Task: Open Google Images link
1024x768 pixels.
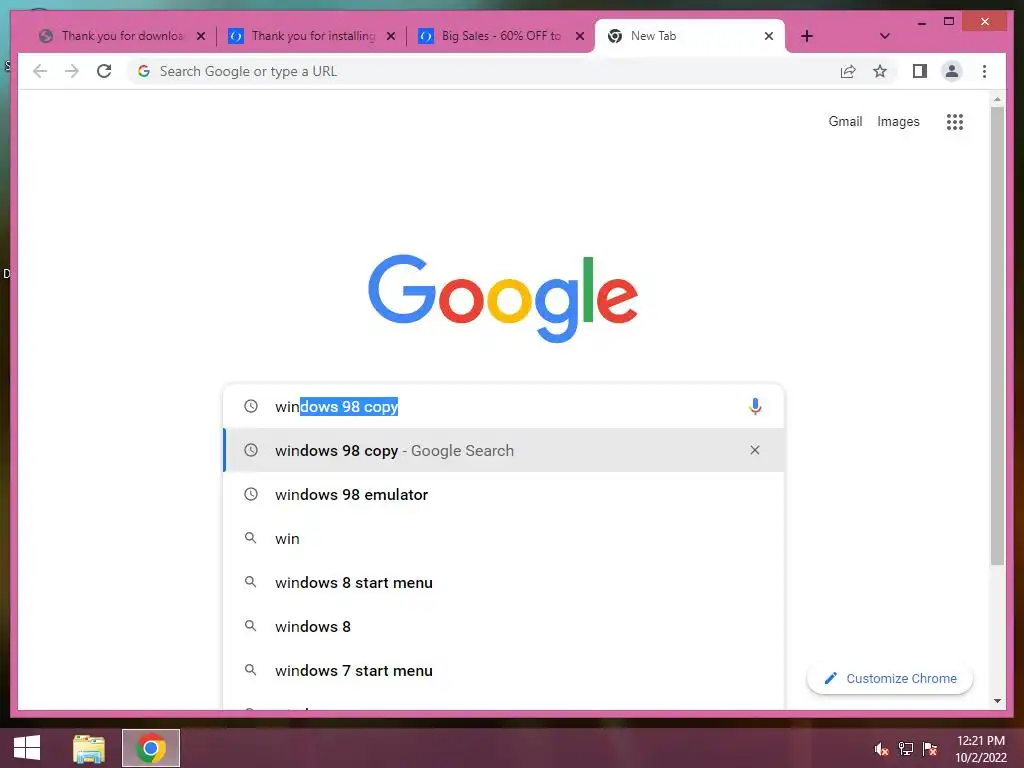Action: [898, 121]
